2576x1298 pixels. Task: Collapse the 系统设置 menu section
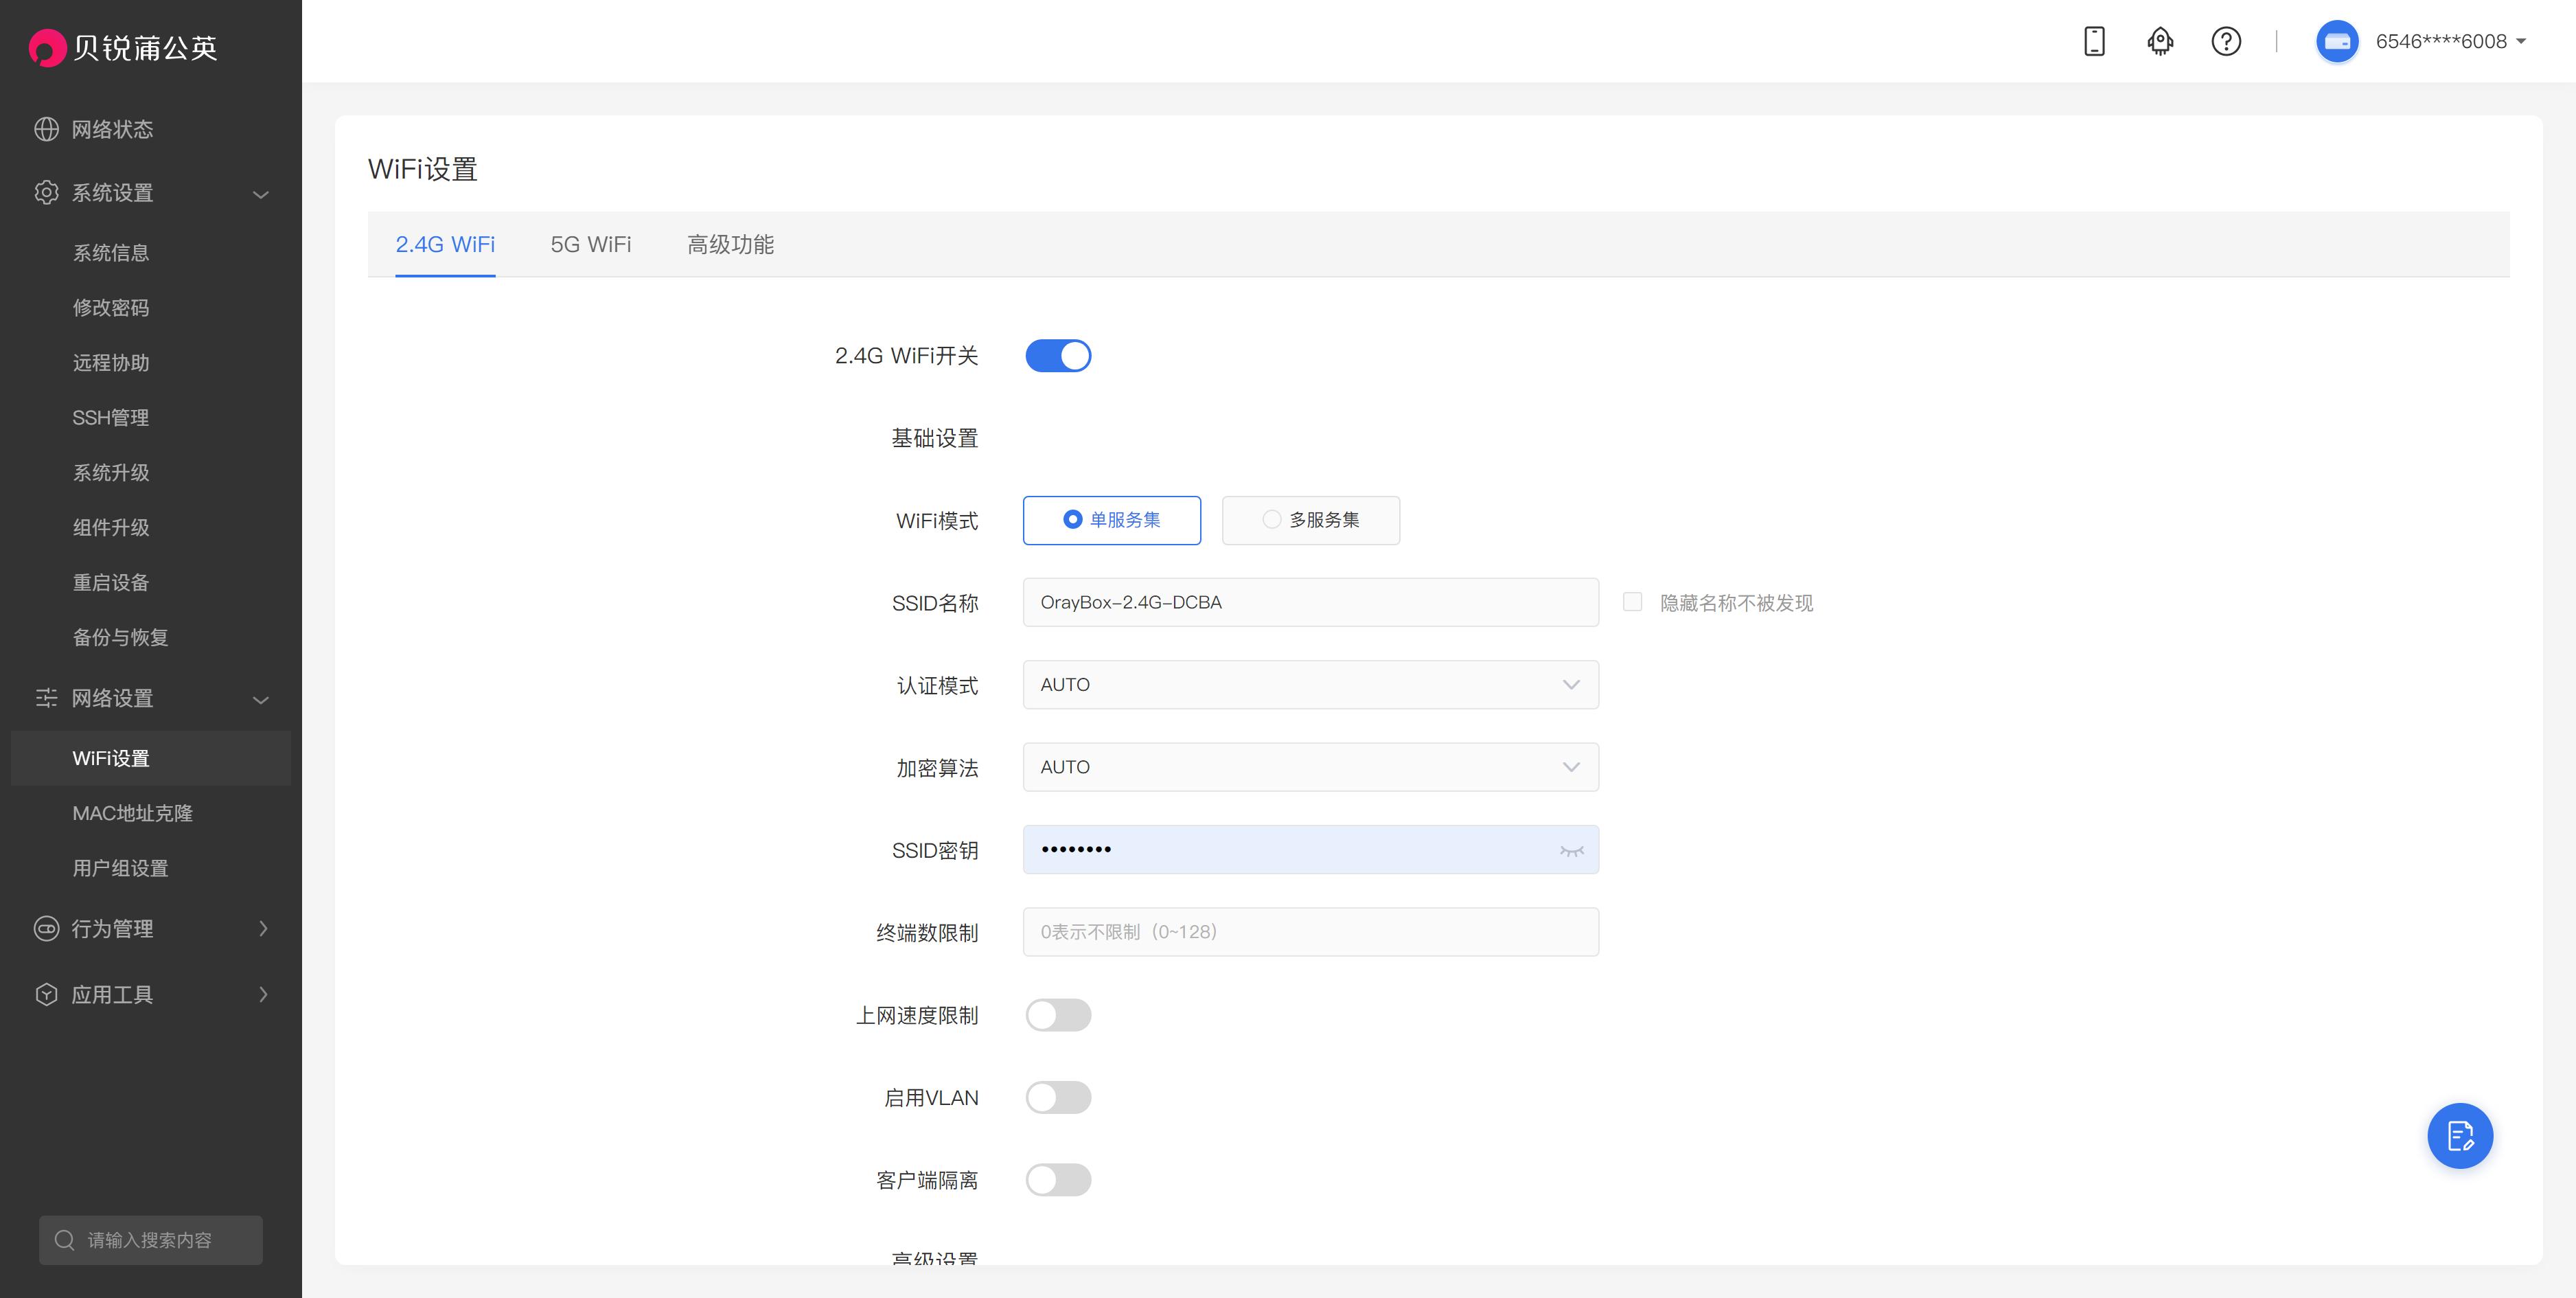[x=261, y=193]
